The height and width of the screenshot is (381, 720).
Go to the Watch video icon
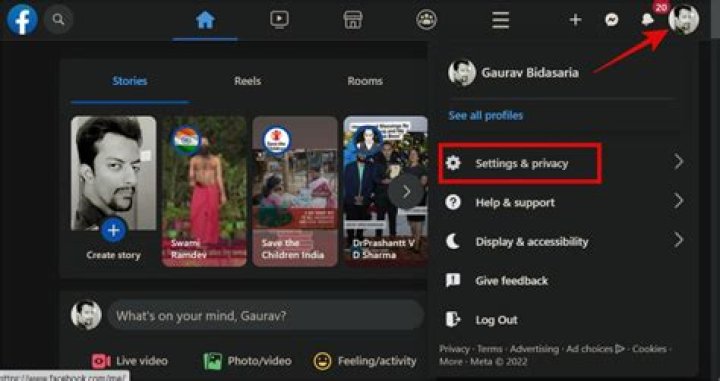(x=279, y=19)
